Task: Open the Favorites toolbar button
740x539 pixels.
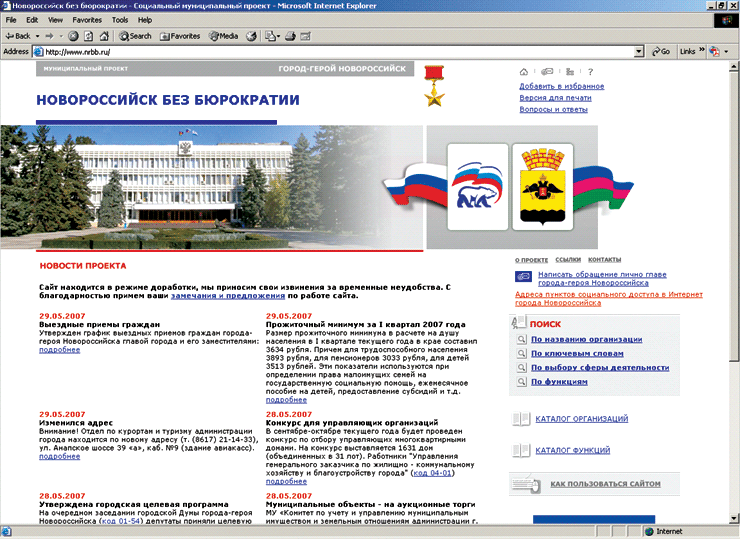Action: click(180, 36)
